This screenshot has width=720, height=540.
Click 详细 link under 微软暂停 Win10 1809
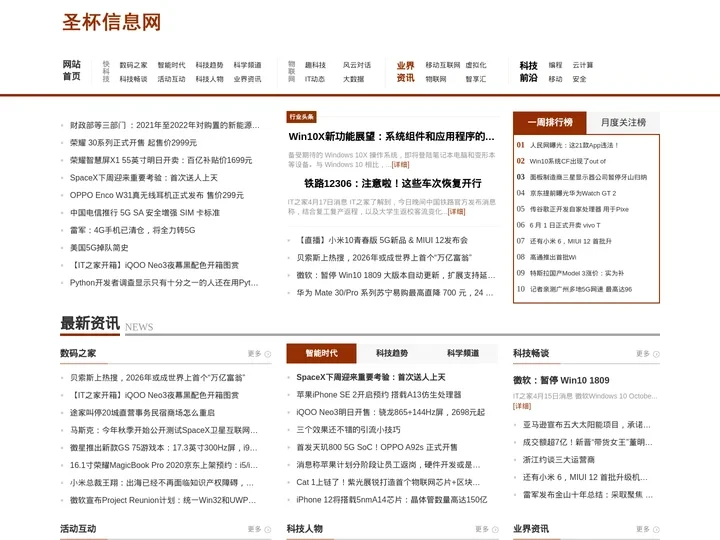[x=522, y=406]
